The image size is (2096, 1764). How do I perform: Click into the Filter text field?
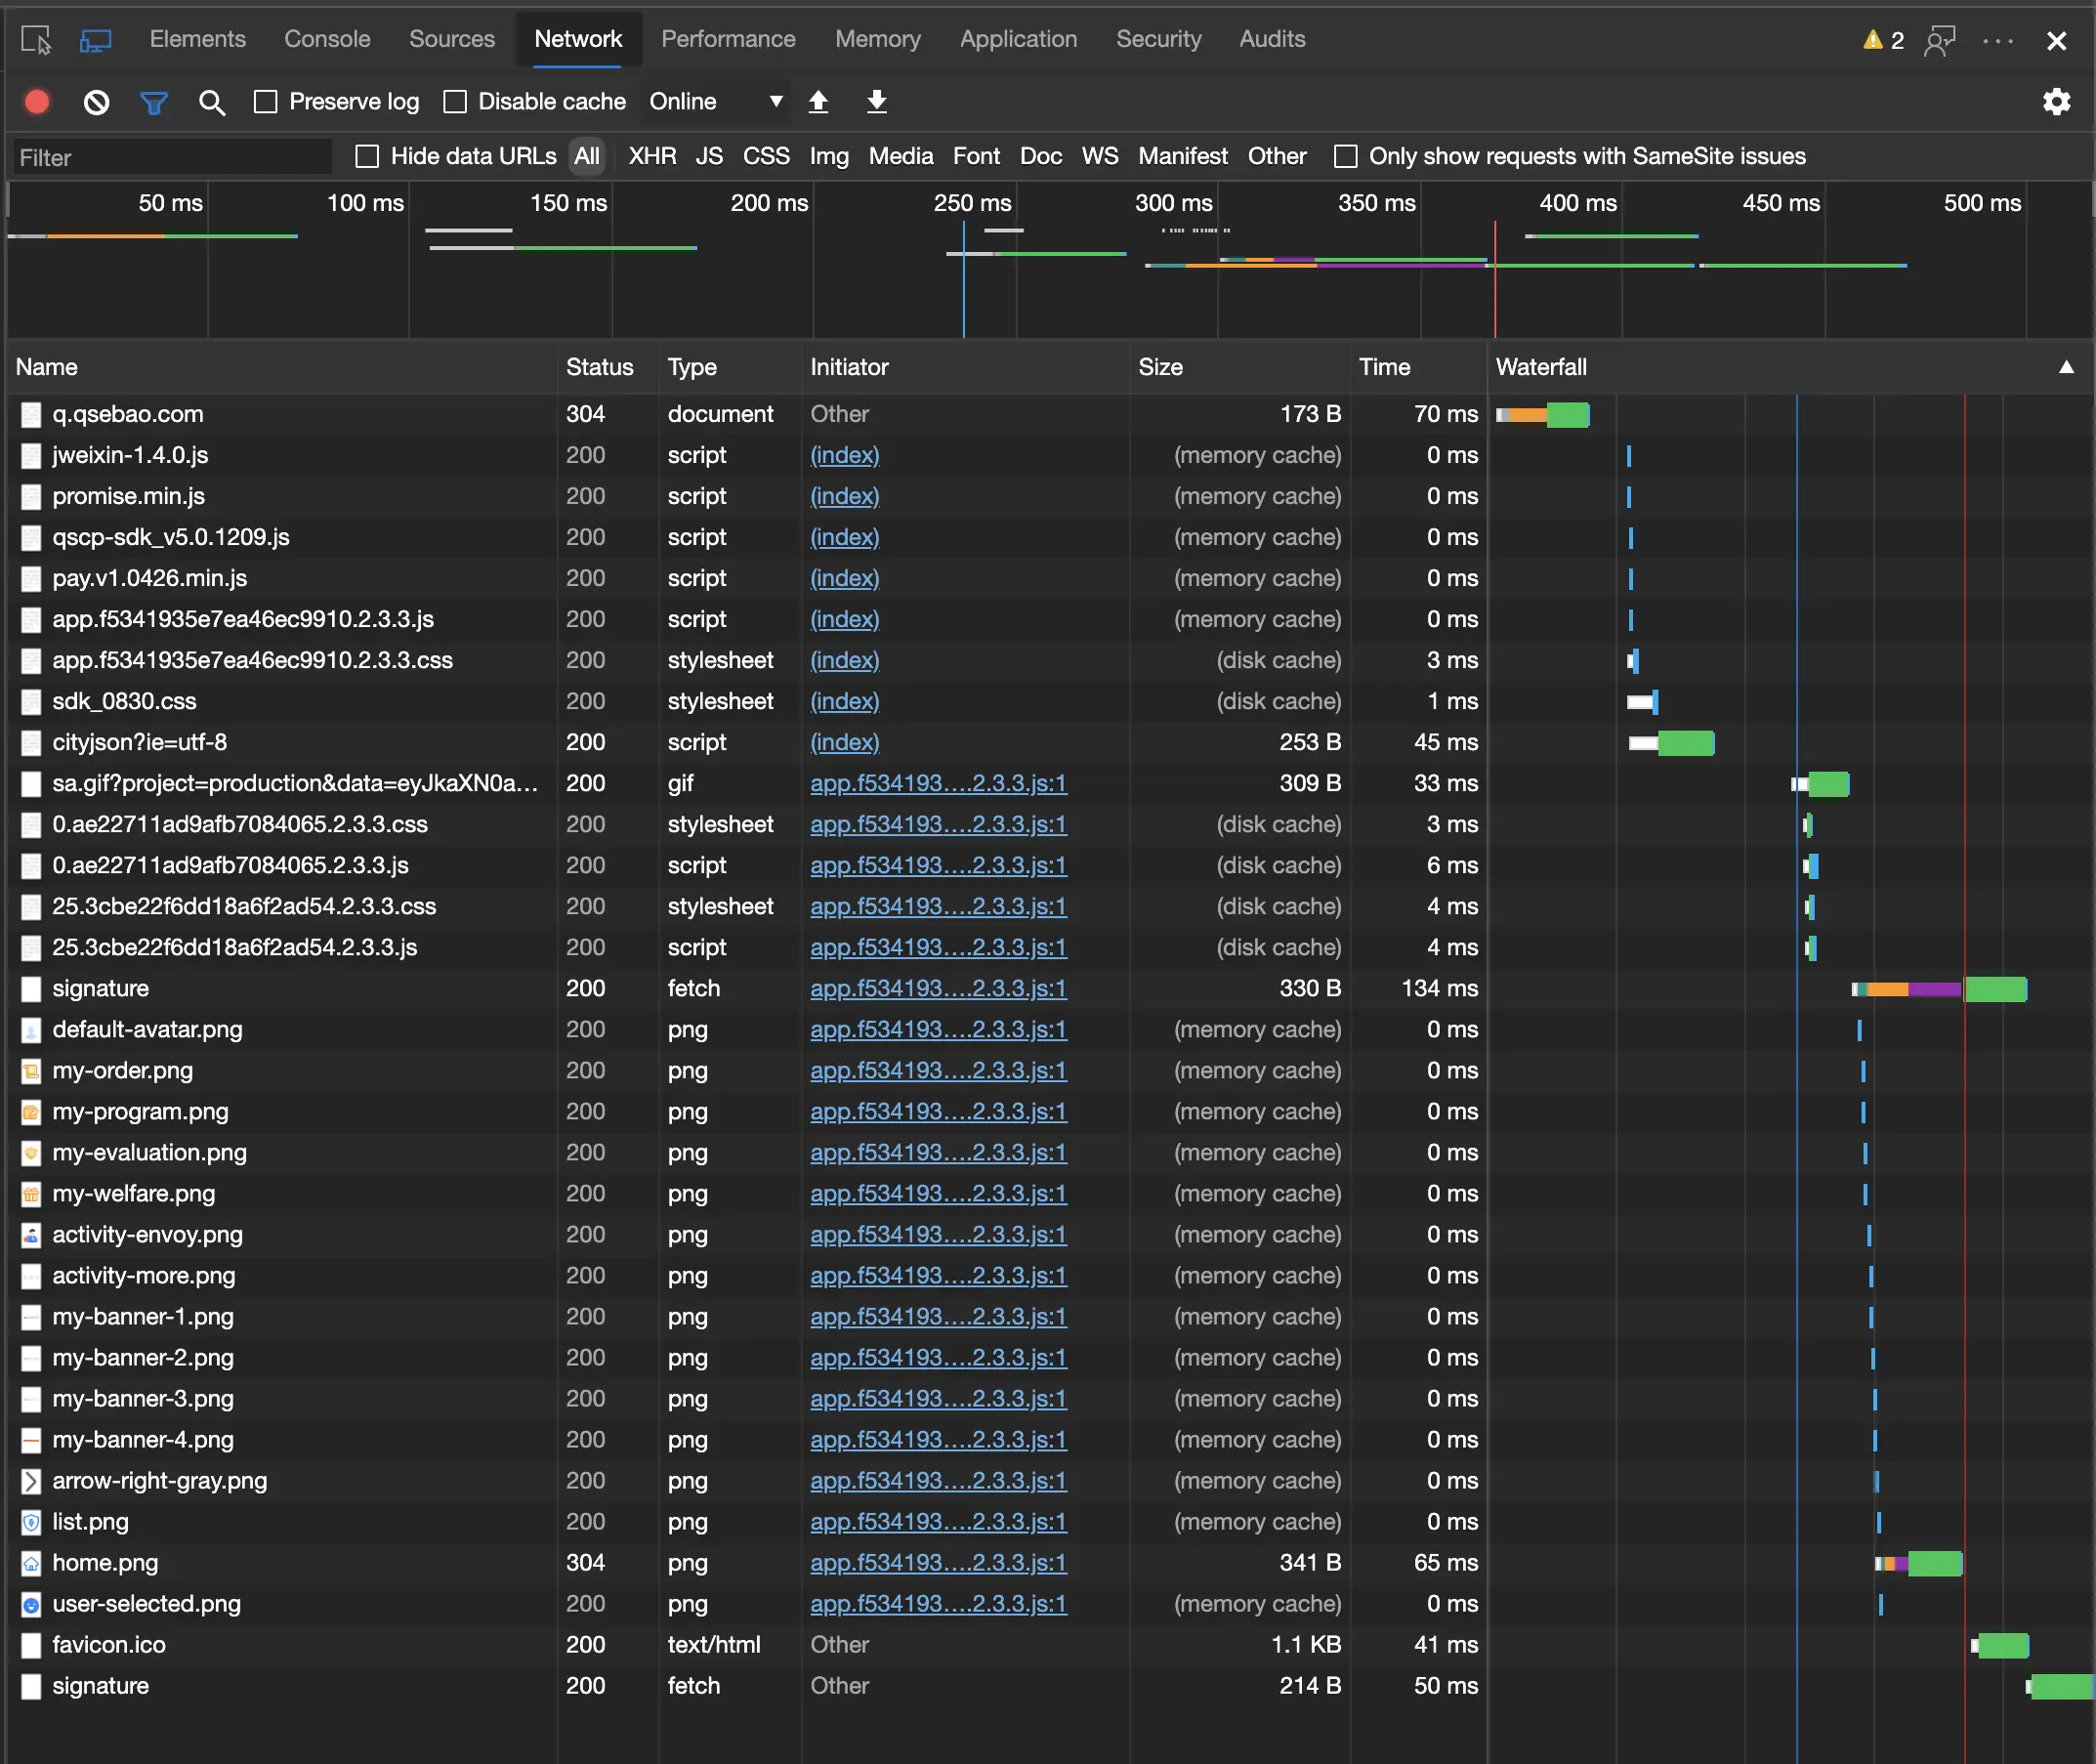click(172, 157)
